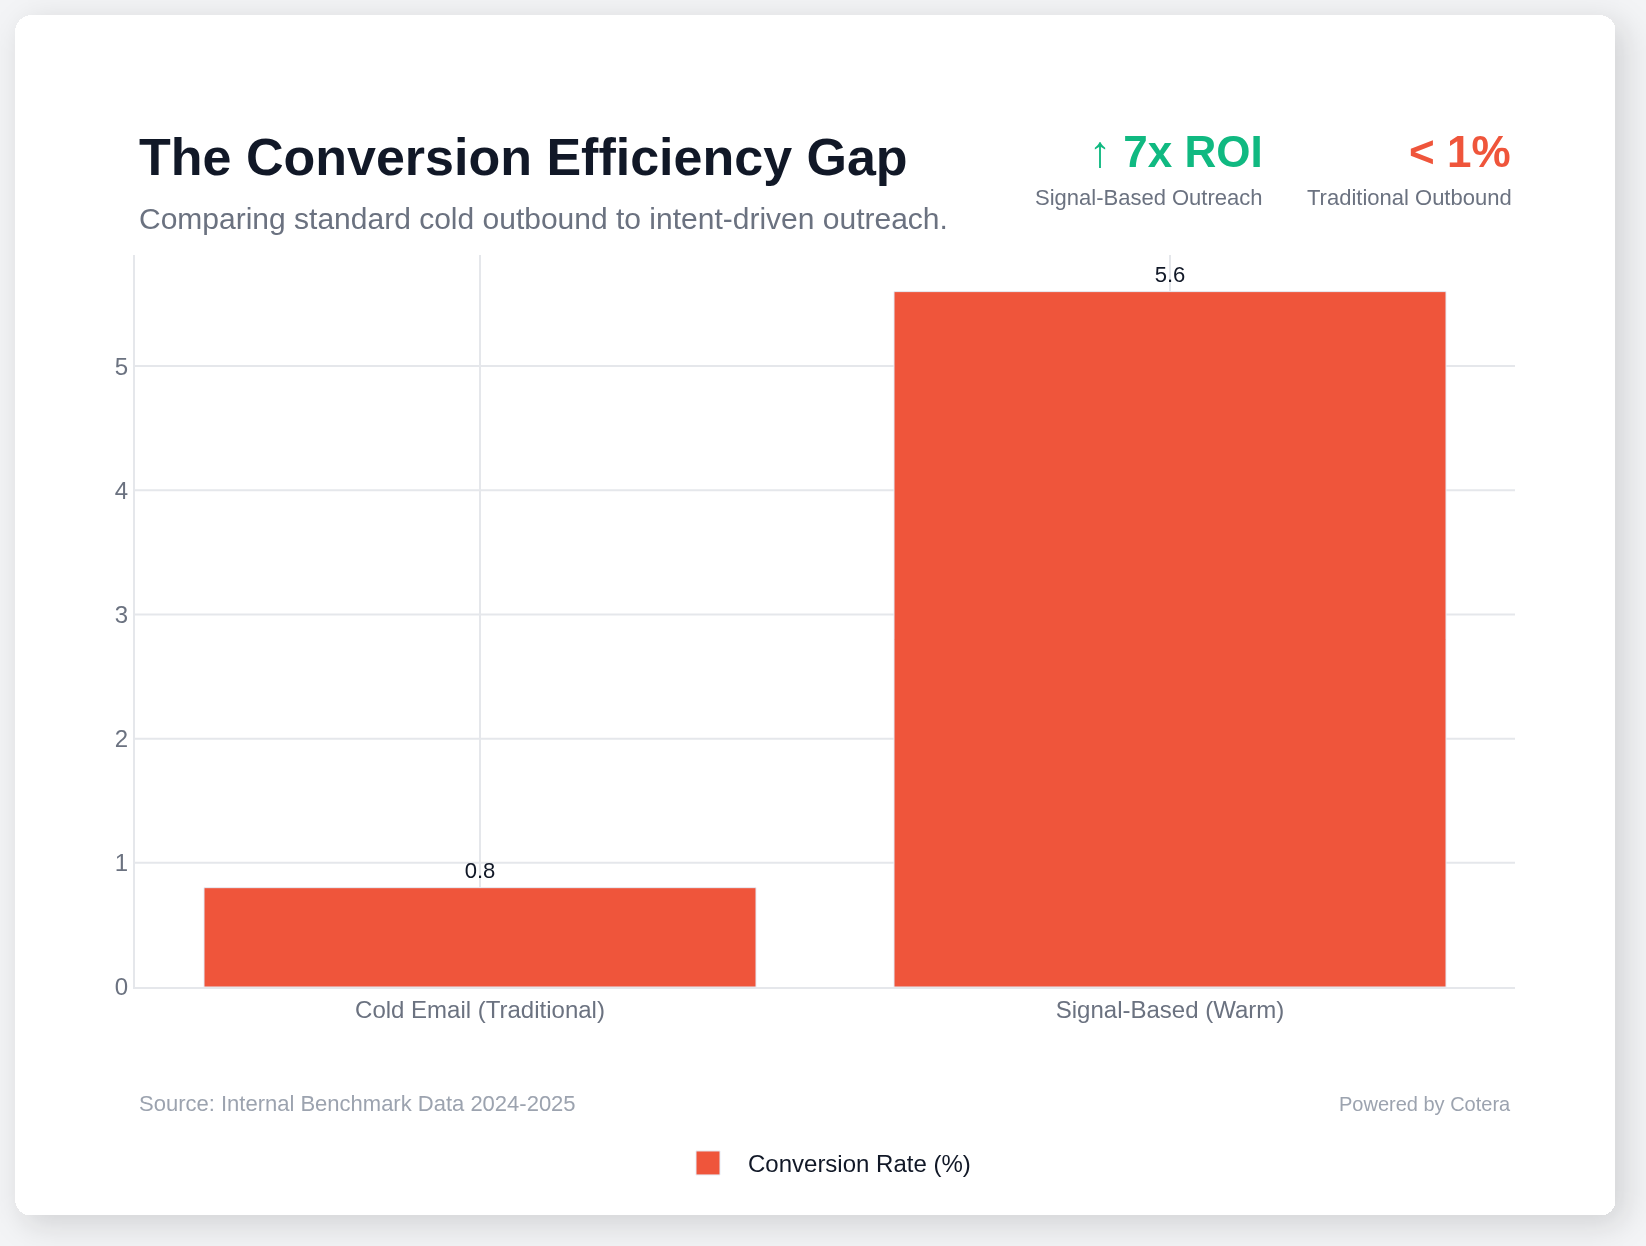The image size is (1646, 1246).
Task: Open the Powered by Cotera link
Action: click(1423, 1104)
